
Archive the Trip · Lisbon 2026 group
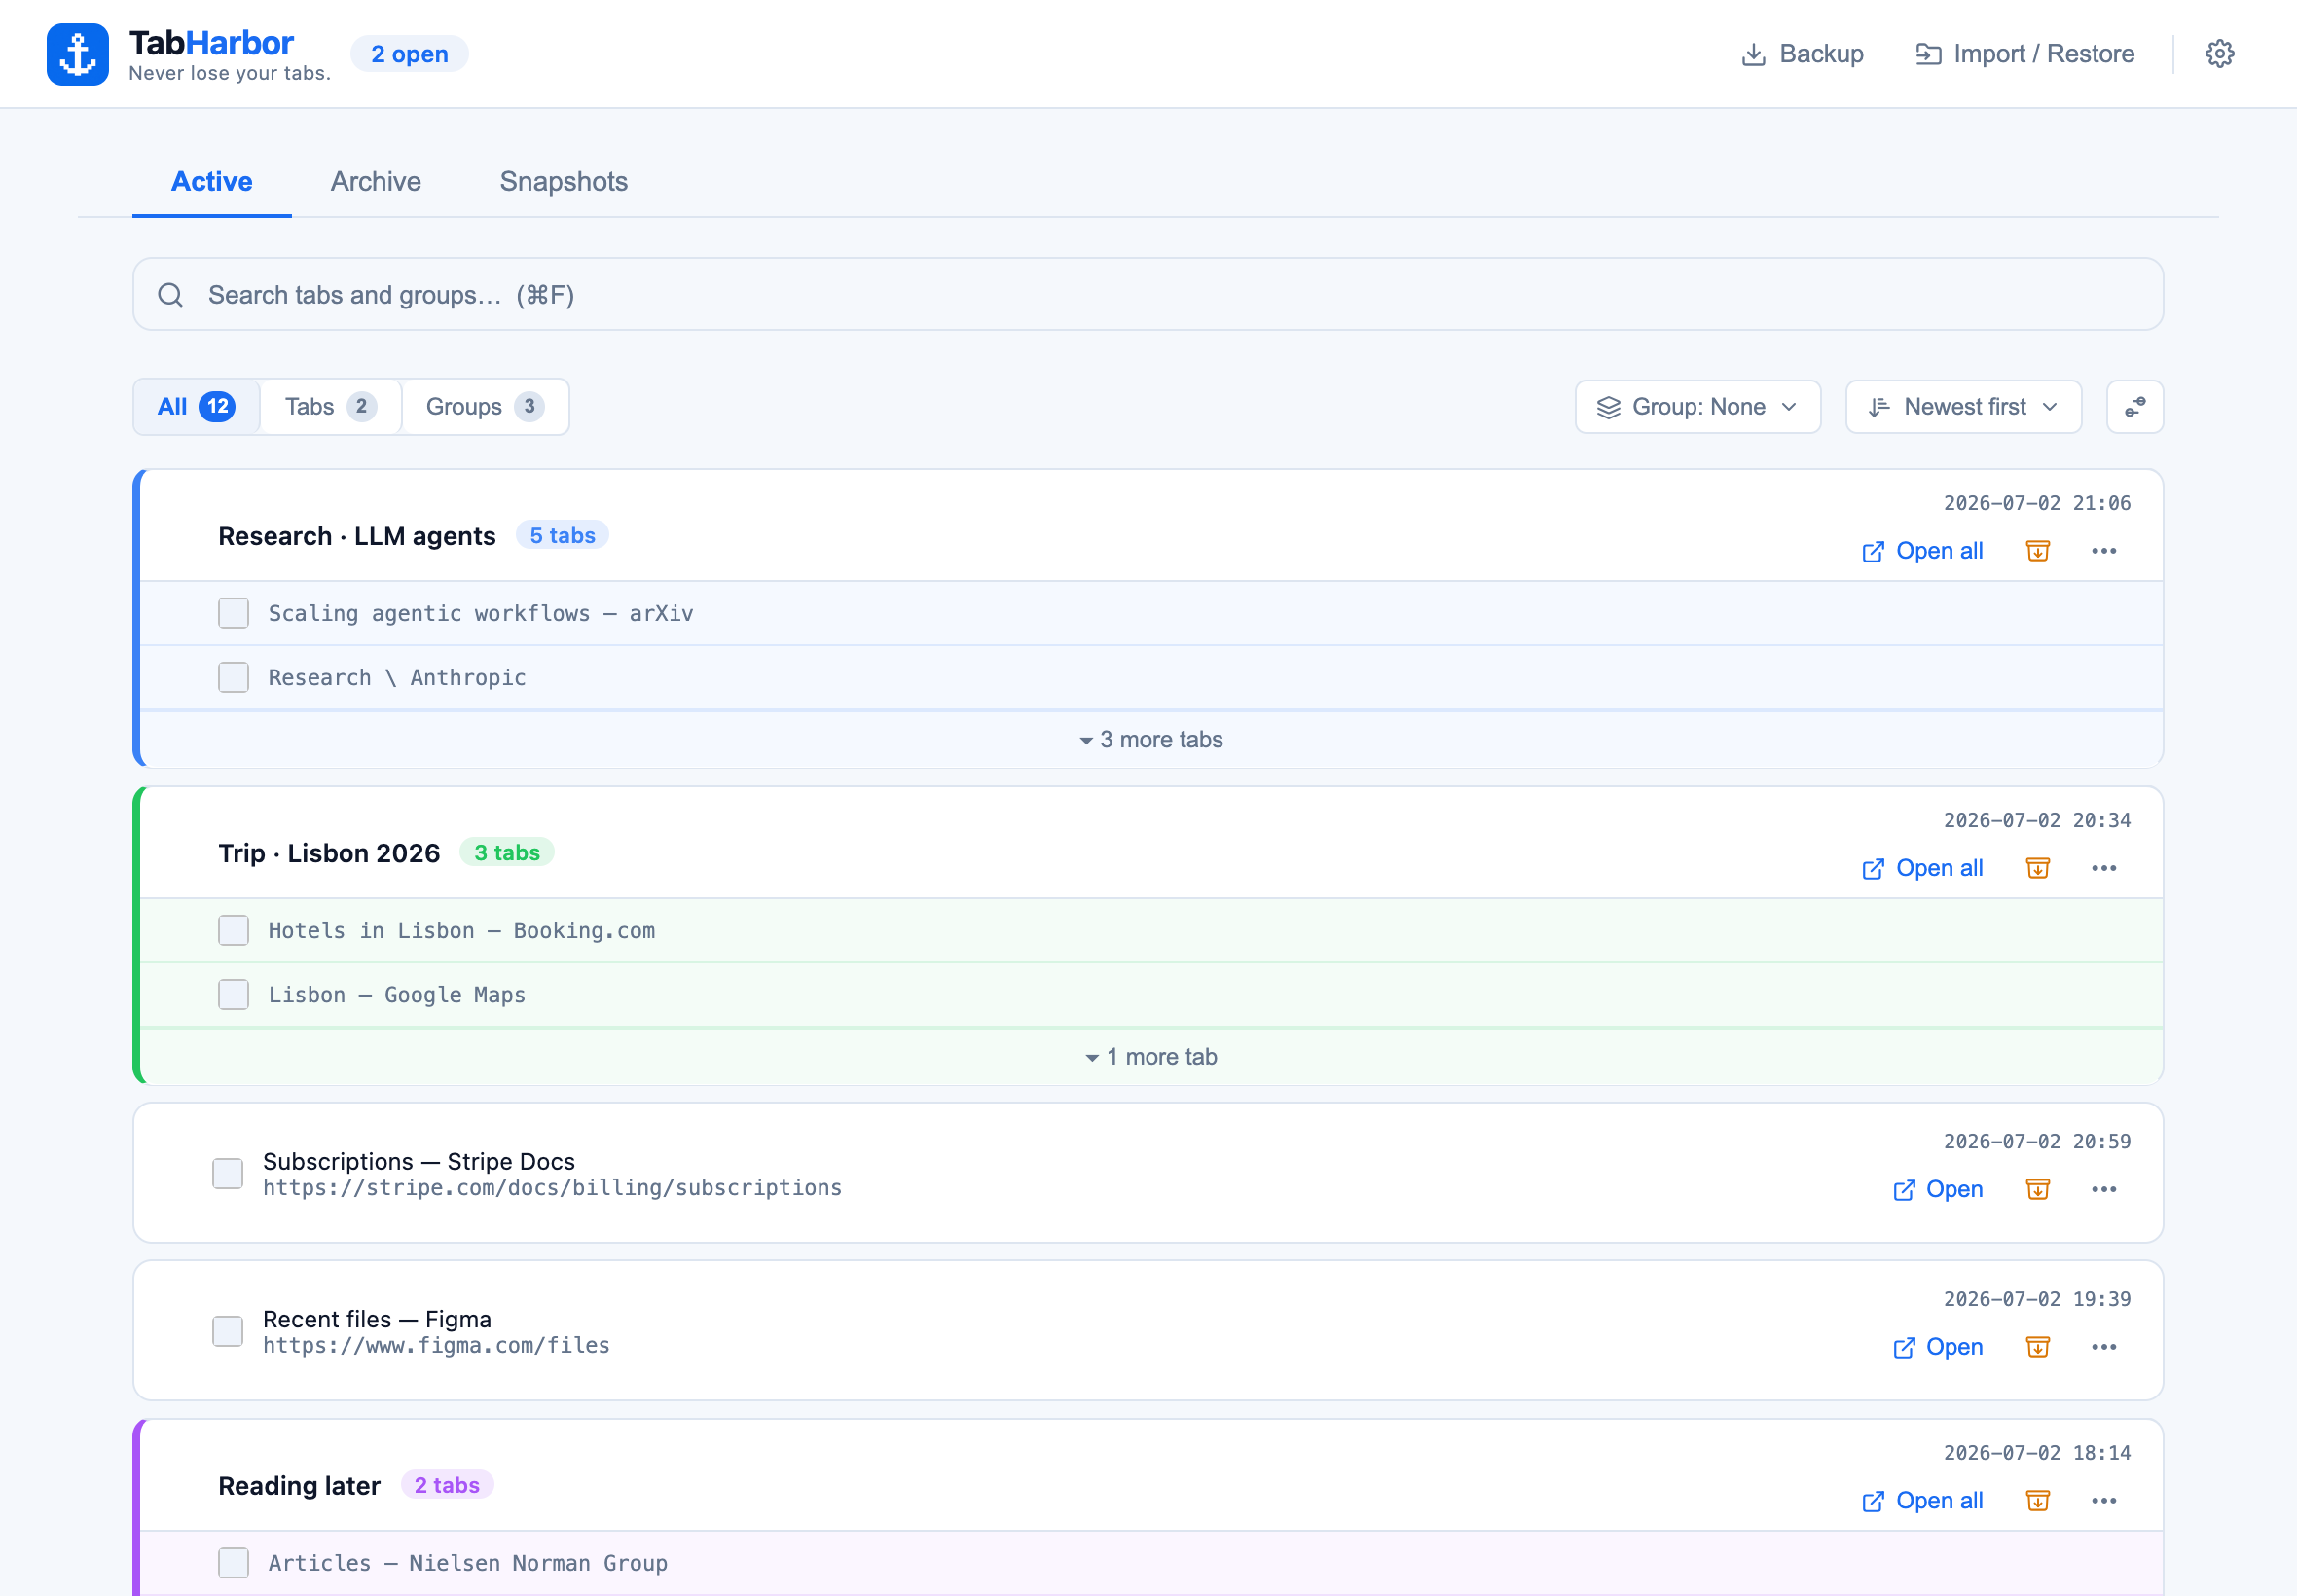point(2038,868)
